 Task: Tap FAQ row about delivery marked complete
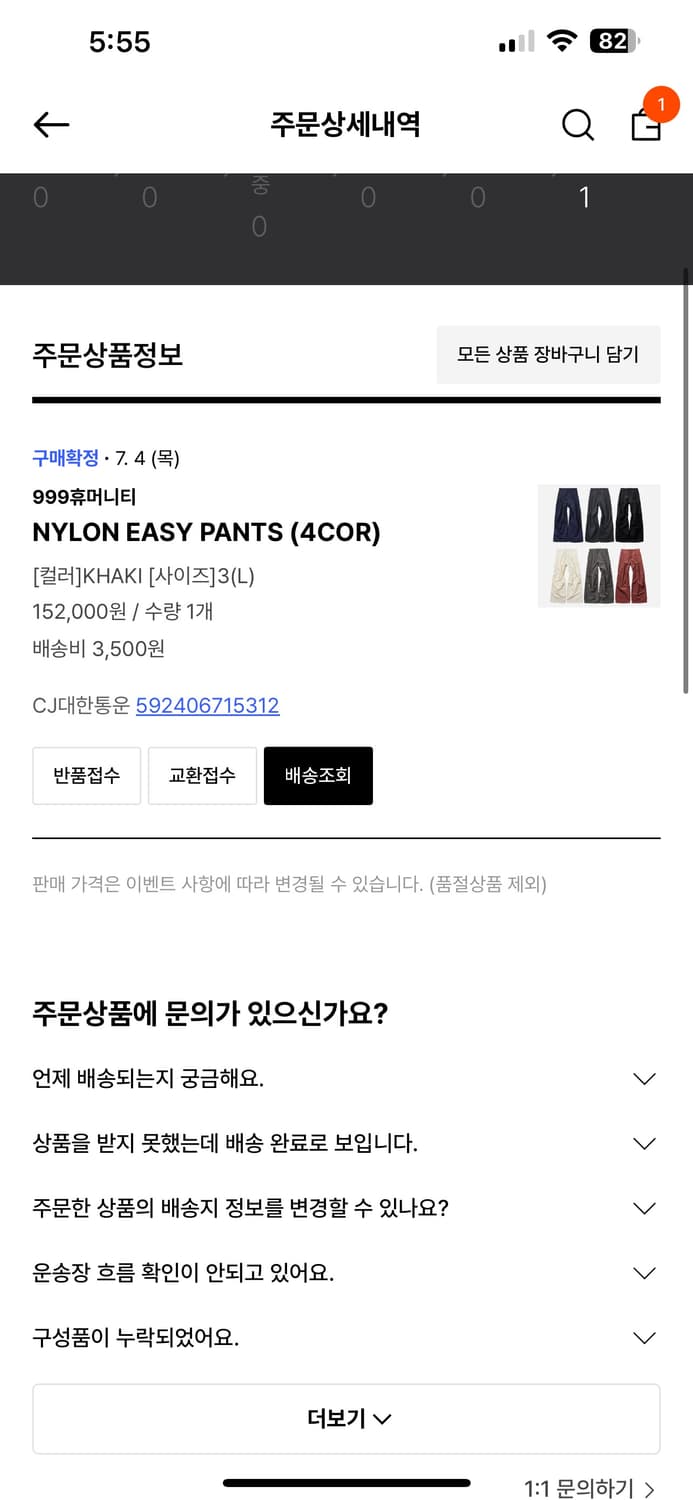644,1143
